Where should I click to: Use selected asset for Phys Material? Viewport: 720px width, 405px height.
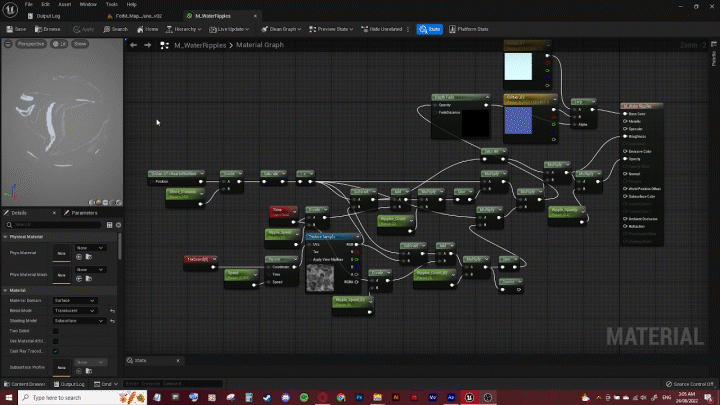(x=79, y=257)
